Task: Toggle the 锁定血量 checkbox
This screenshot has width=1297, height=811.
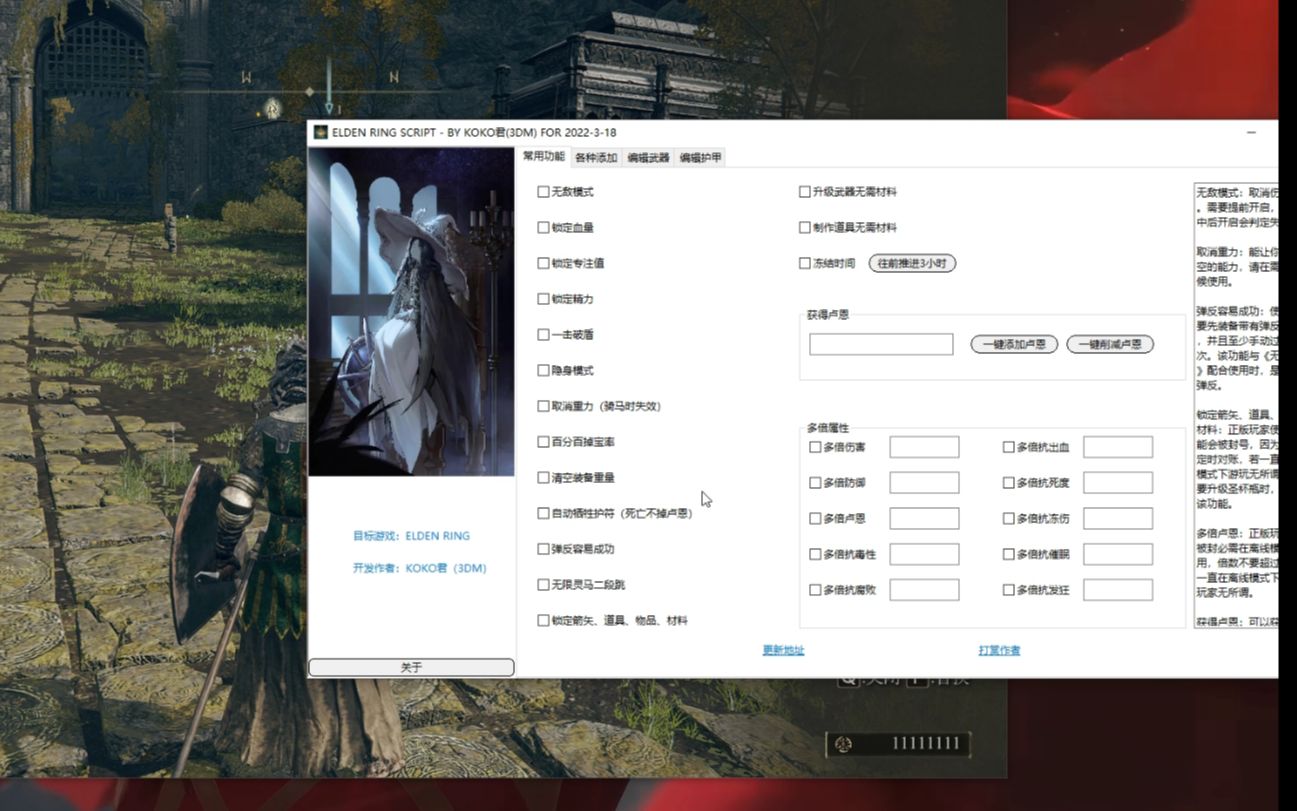Action: (x=543, y=228)
